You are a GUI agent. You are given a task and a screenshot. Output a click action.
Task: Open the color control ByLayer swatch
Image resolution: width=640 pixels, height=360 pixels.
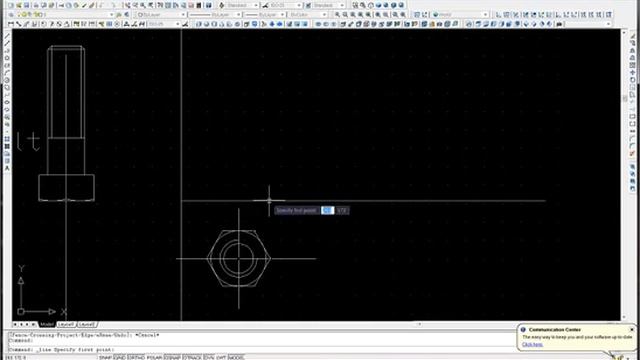point(160,15)
